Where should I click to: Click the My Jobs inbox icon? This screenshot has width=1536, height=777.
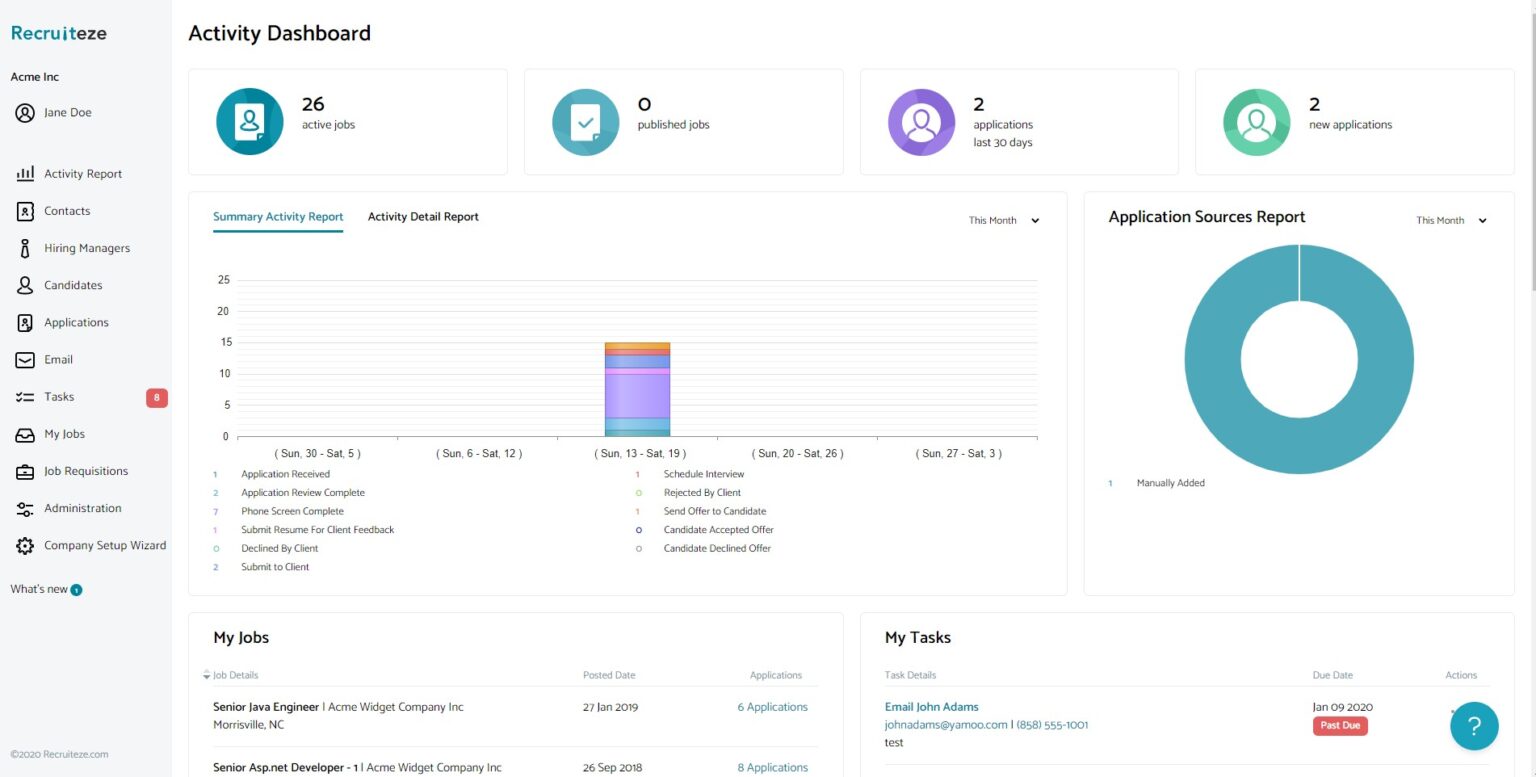click(26, 434)
